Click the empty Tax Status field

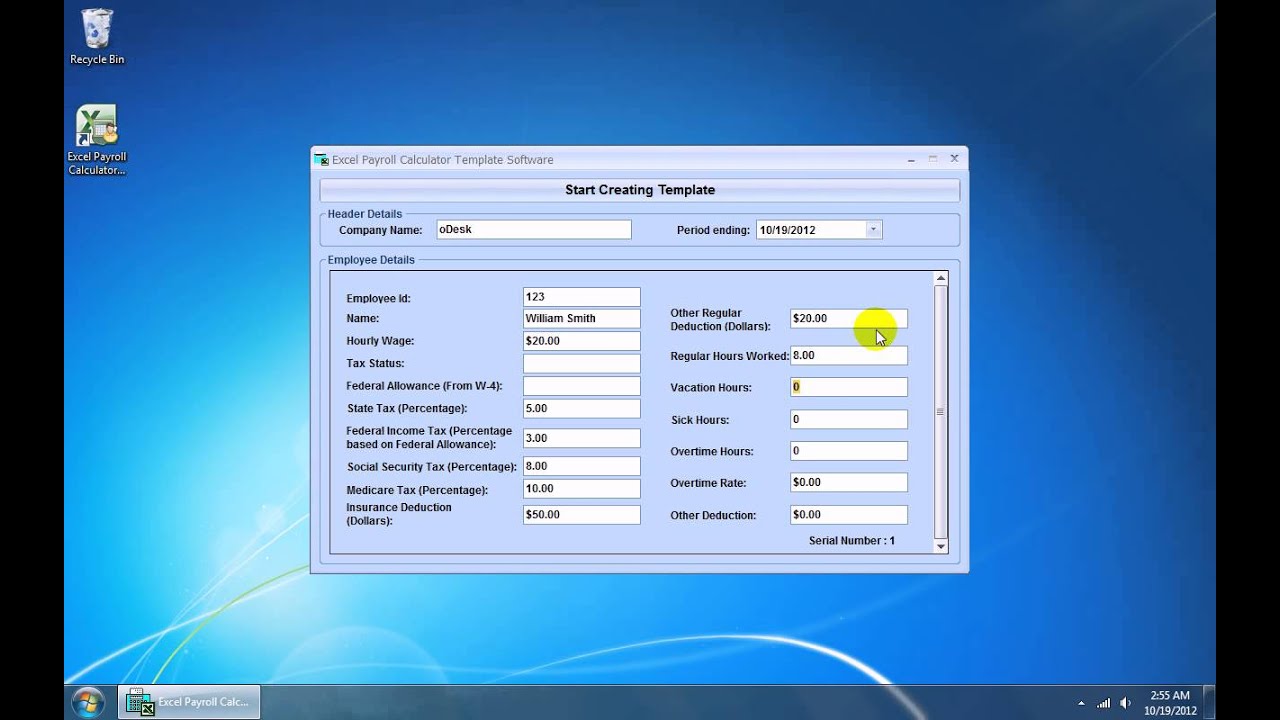(x=581, y=363)
